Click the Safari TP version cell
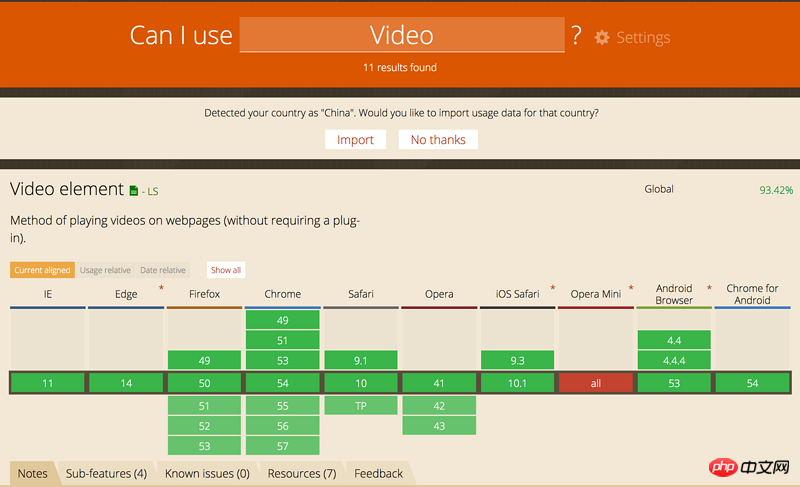The width and height of the screenshot is (800, 487). (x=361, y=406)
